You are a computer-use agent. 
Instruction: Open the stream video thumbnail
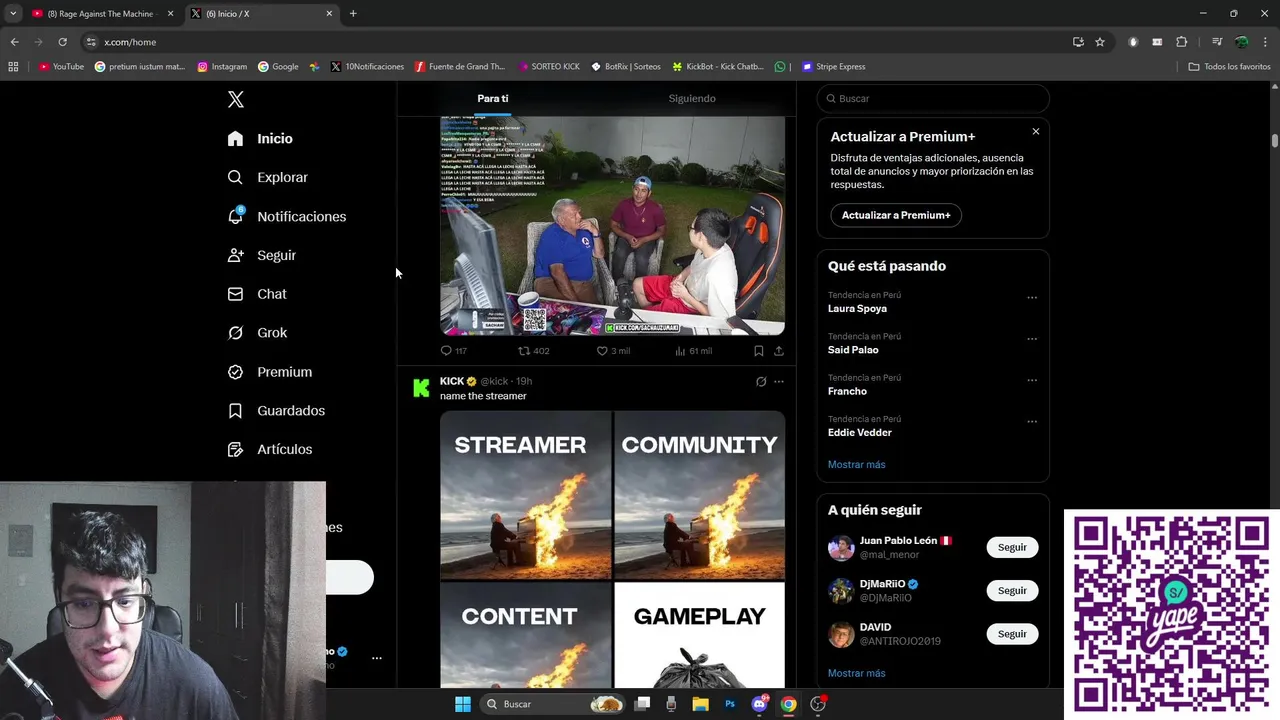612,225
